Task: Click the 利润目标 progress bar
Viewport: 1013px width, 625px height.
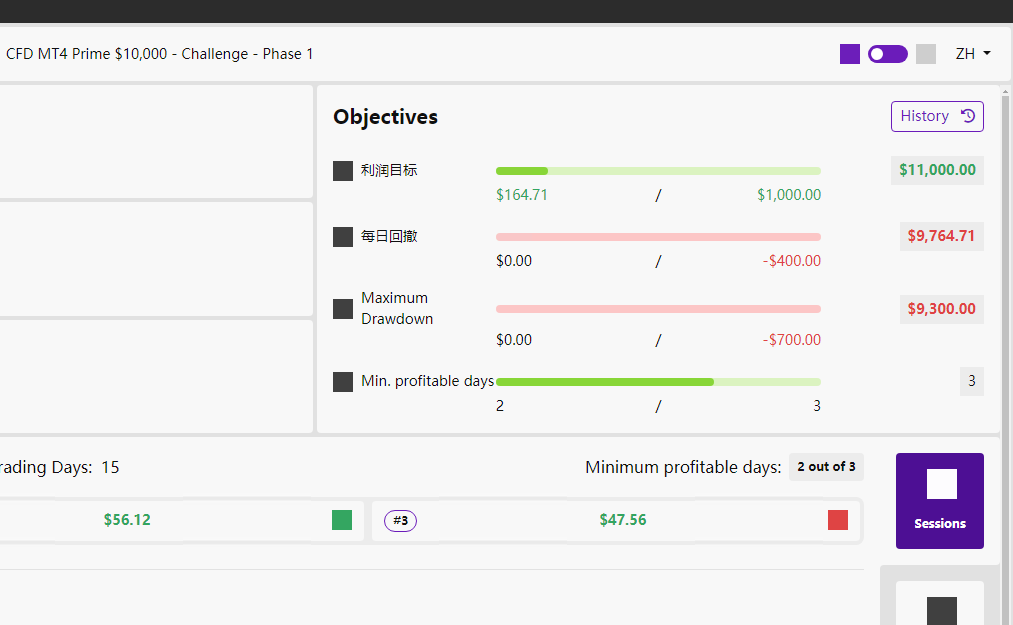Action: pyautogui.click(x=658, y=171)
